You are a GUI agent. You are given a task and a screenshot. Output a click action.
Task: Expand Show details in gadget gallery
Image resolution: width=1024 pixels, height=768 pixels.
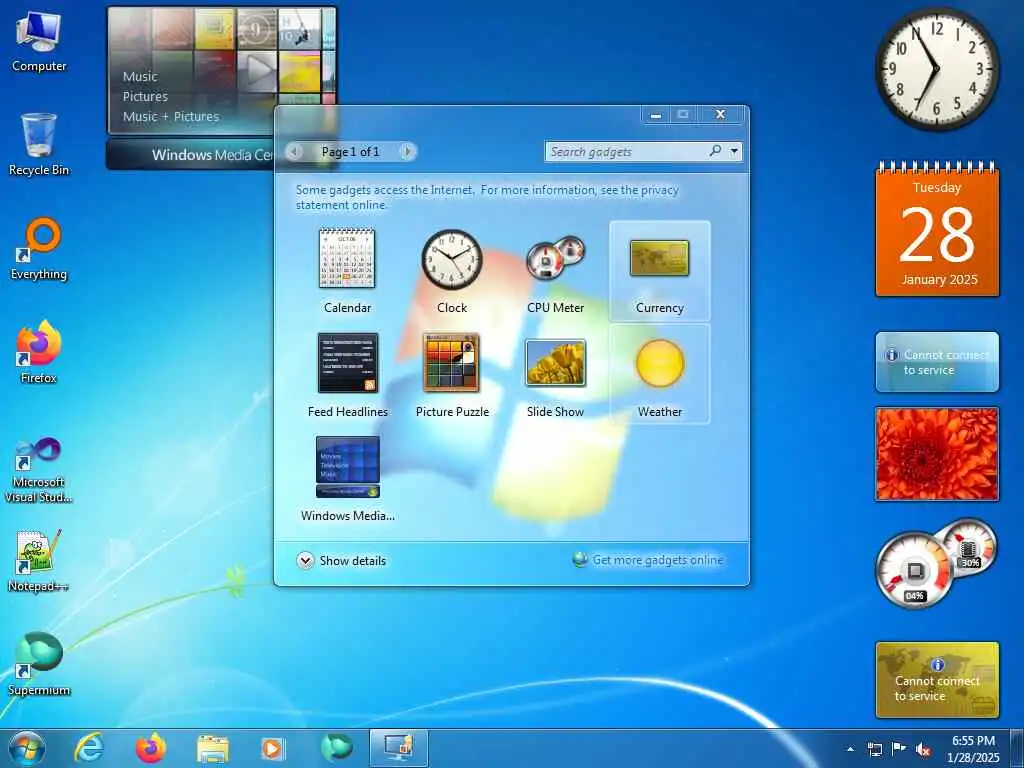(x=341, y=560)
